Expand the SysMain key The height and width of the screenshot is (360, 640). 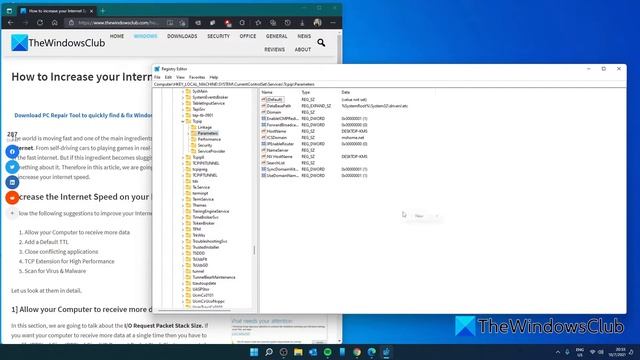pyautogui.click(x=183, y=91)
